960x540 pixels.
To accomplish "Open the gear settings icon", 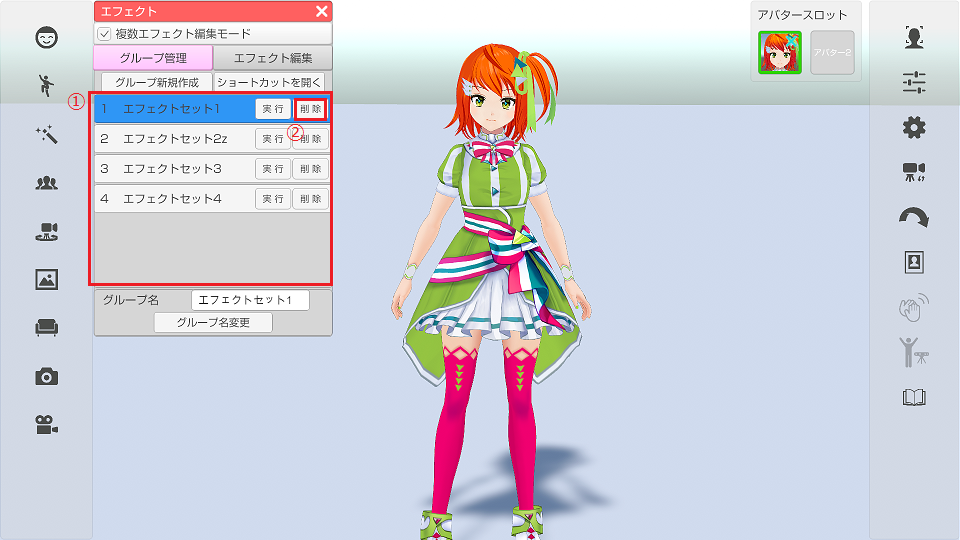I will pyautogui.click(x=914, y=127).
